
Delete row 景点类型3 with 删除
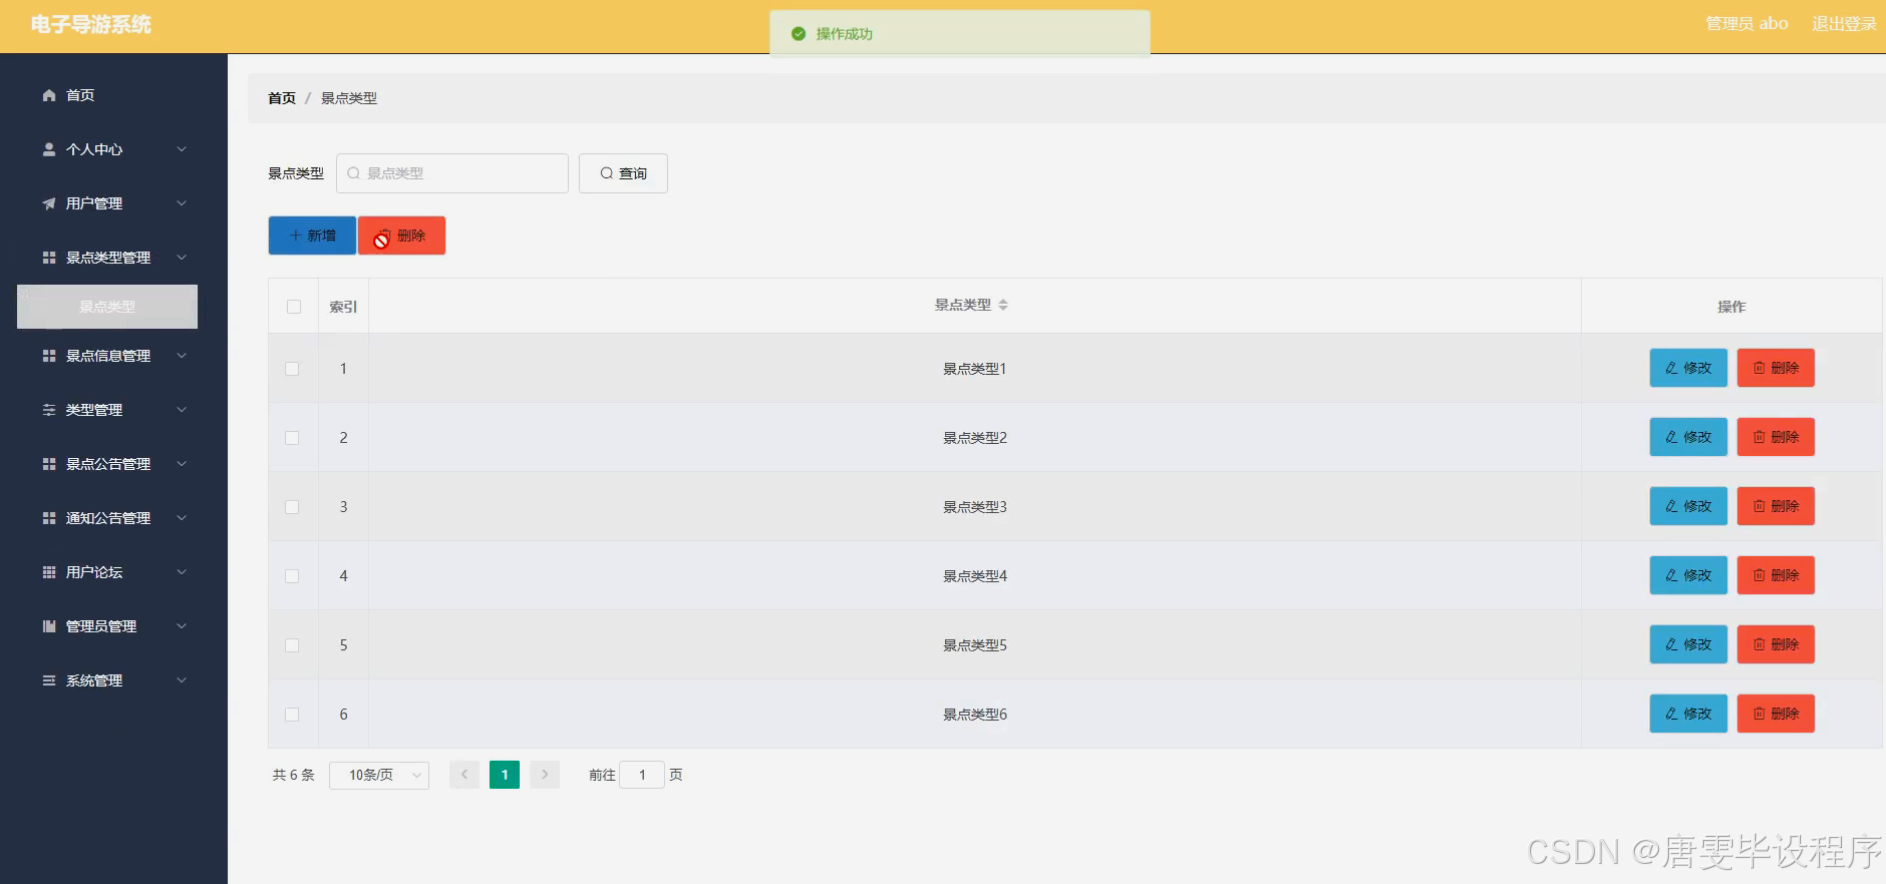click(1775, 506)
